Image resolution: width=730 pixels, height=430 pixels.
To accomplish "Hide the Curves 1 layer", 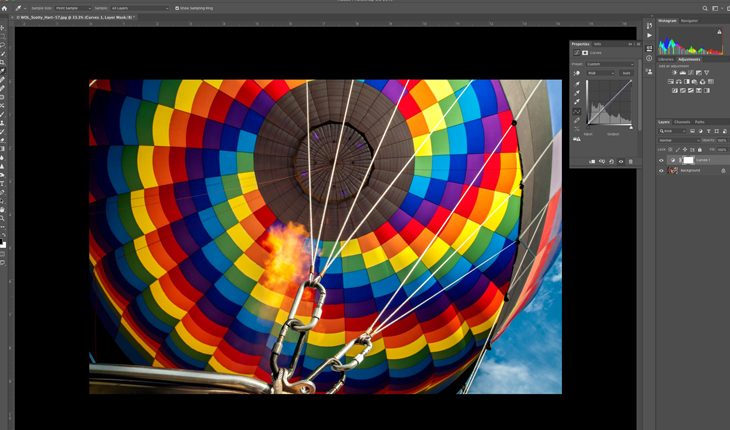I will point(661,160).
